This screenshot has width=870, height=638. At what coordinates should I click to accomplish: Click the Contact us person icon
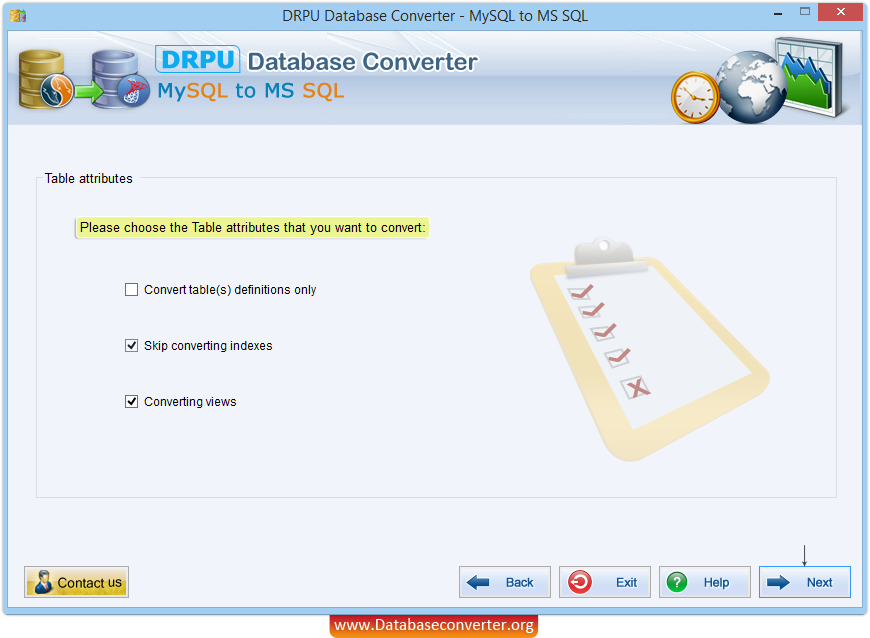point(43,582)
